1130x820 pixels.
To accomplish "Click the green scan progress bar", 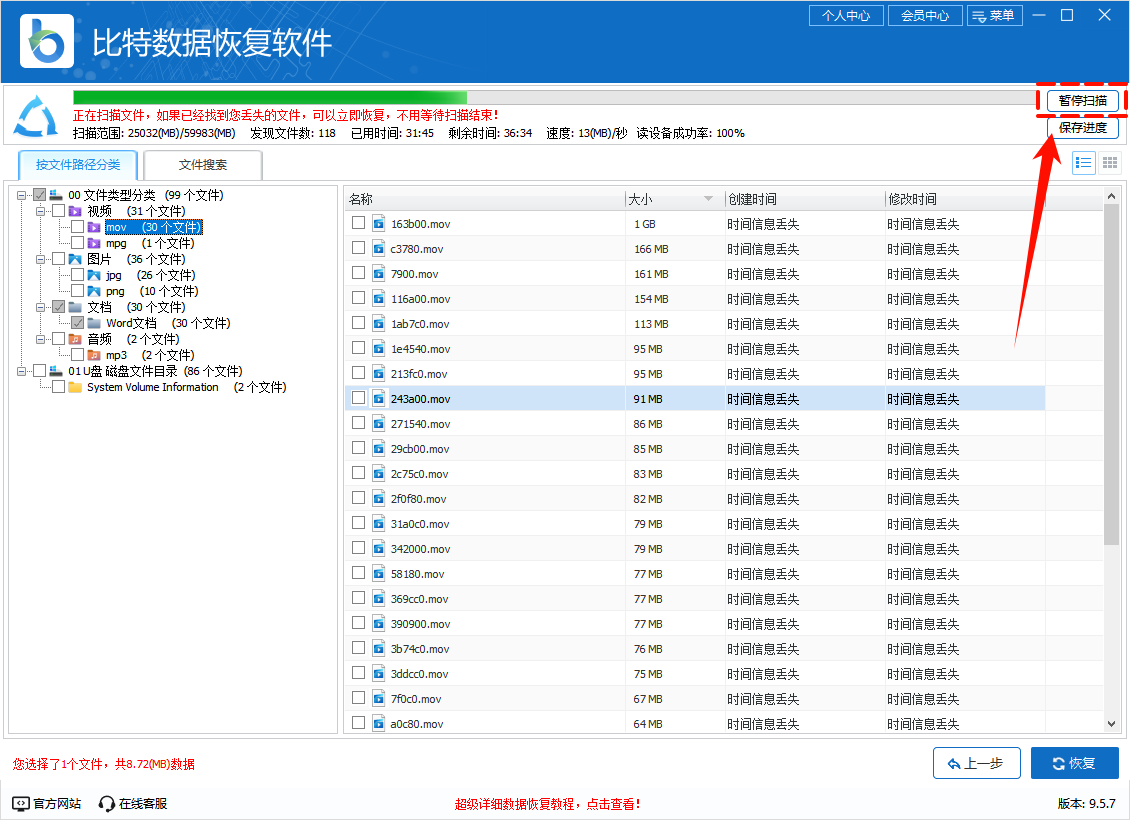I will [270, 97].
